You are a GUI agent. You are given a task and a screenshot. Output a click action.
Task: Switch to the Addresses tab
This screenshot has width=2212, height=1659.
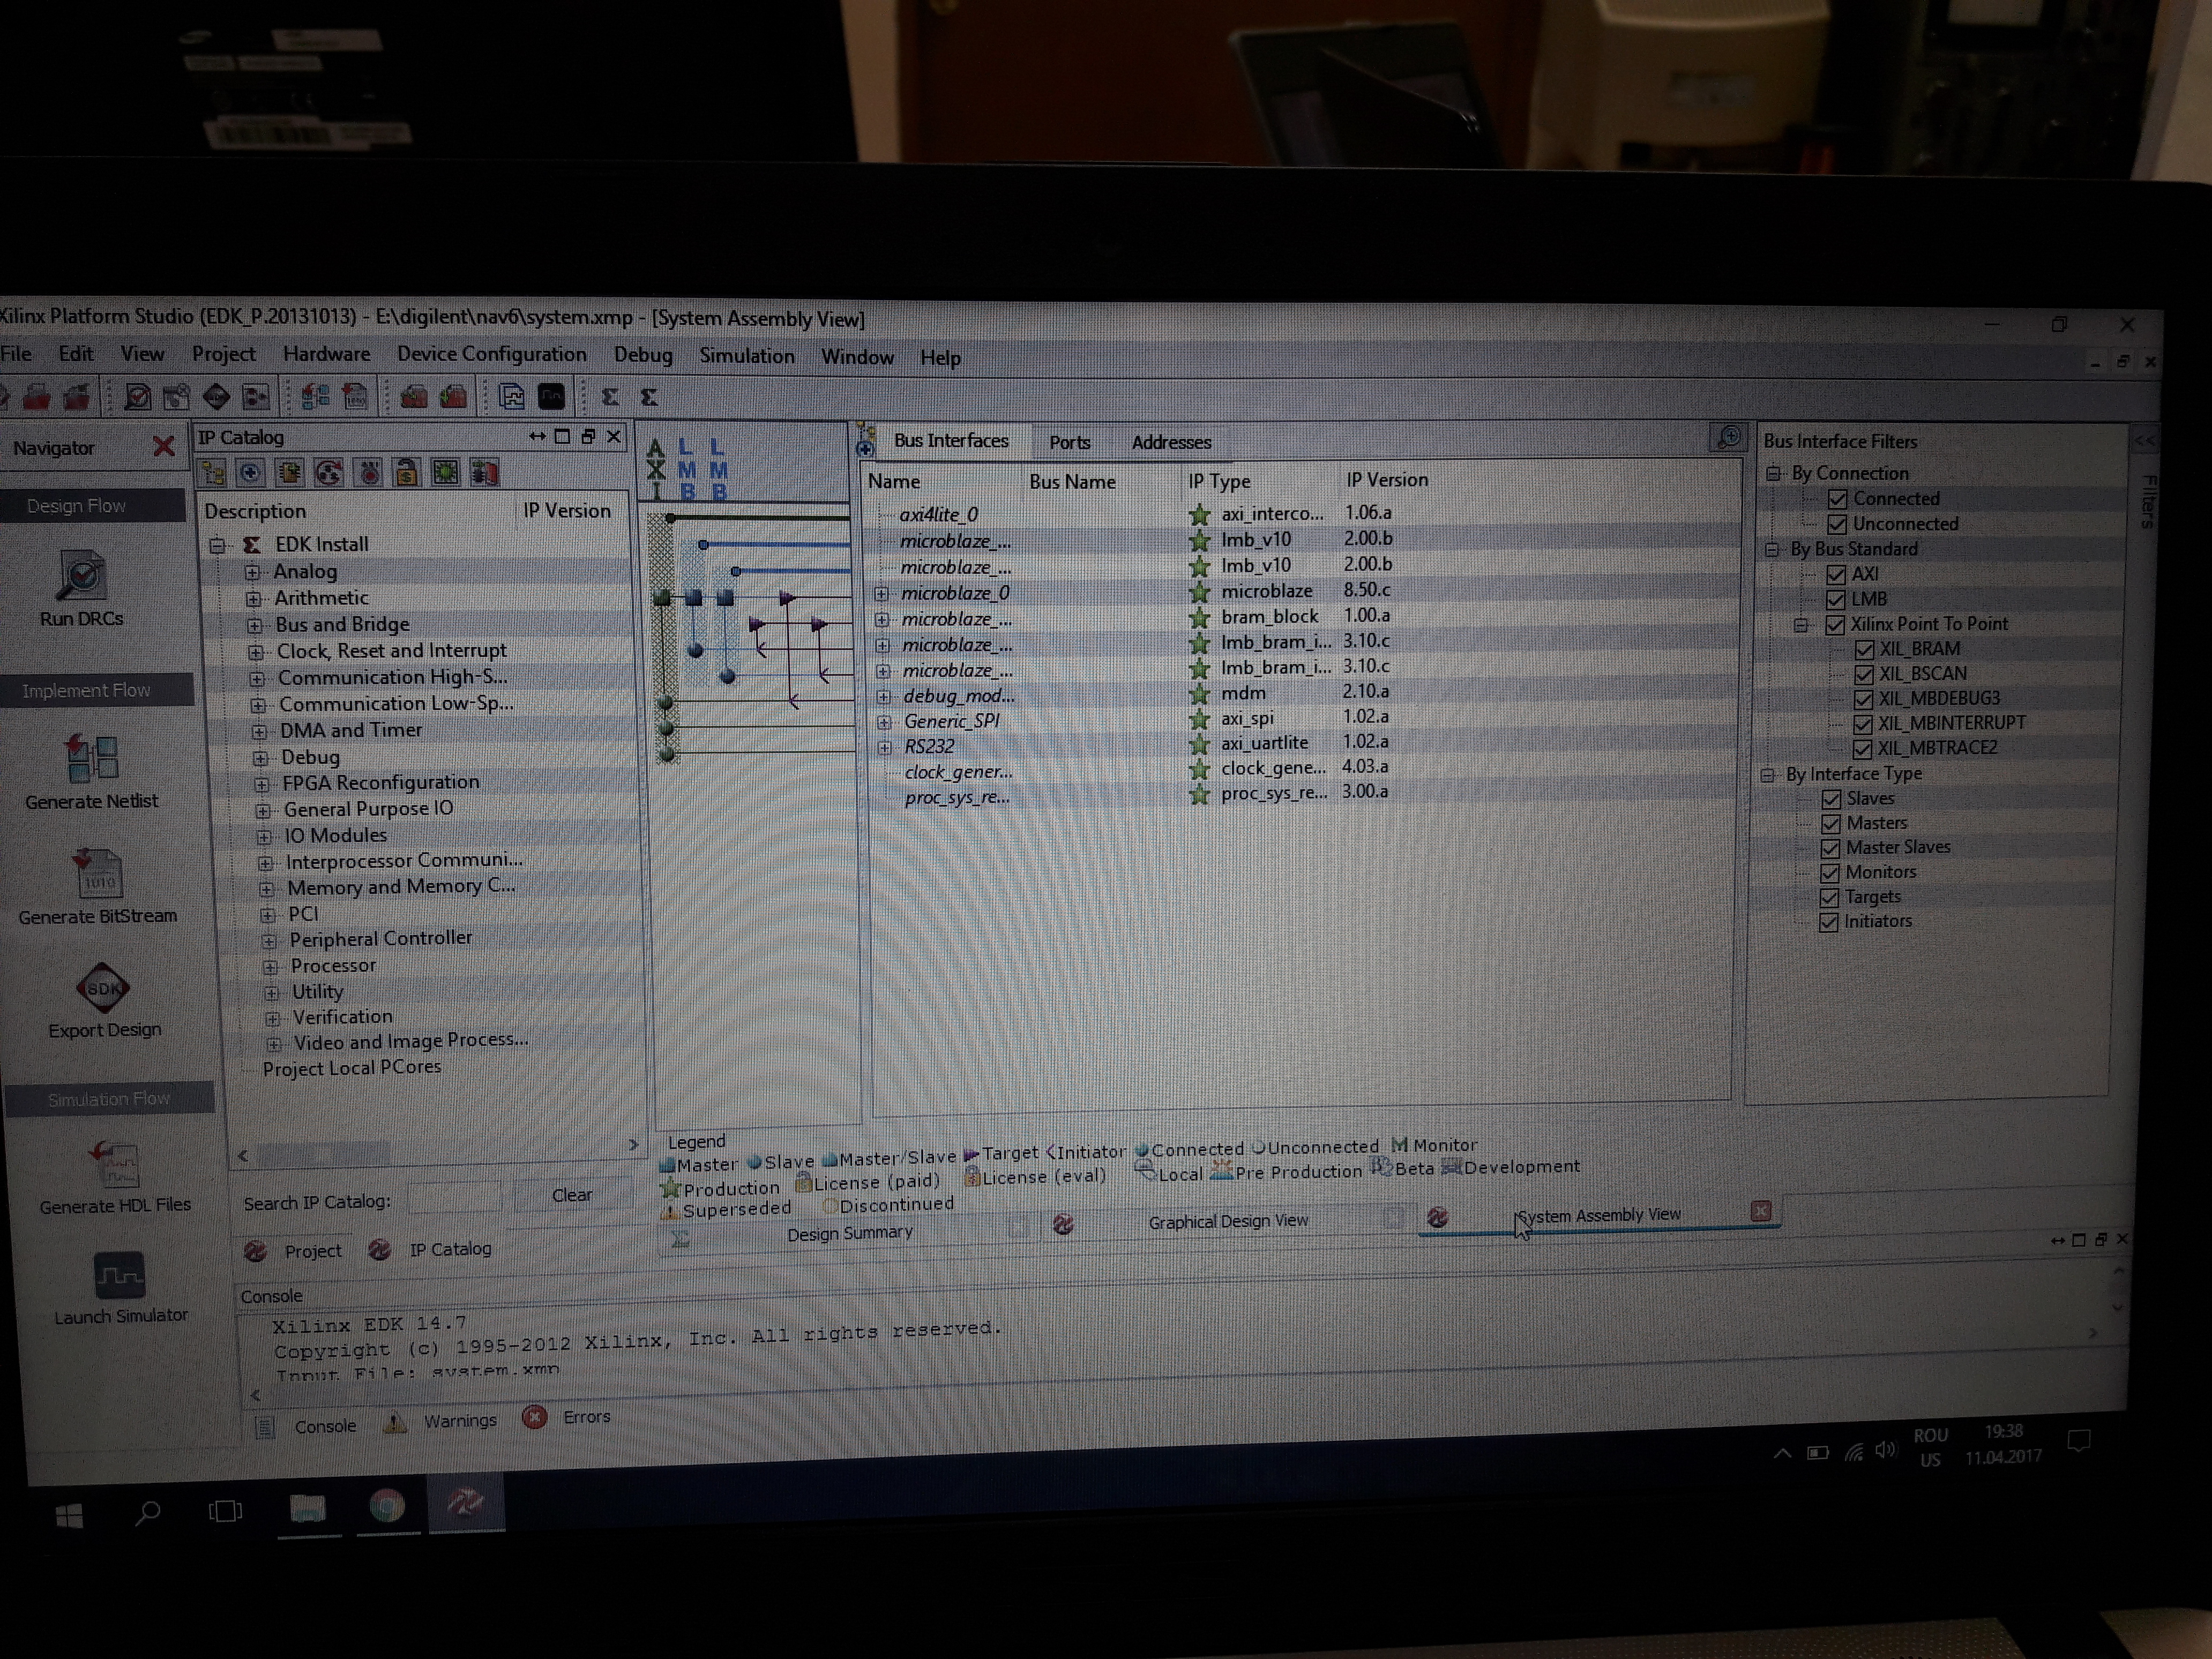[1171, 442]
